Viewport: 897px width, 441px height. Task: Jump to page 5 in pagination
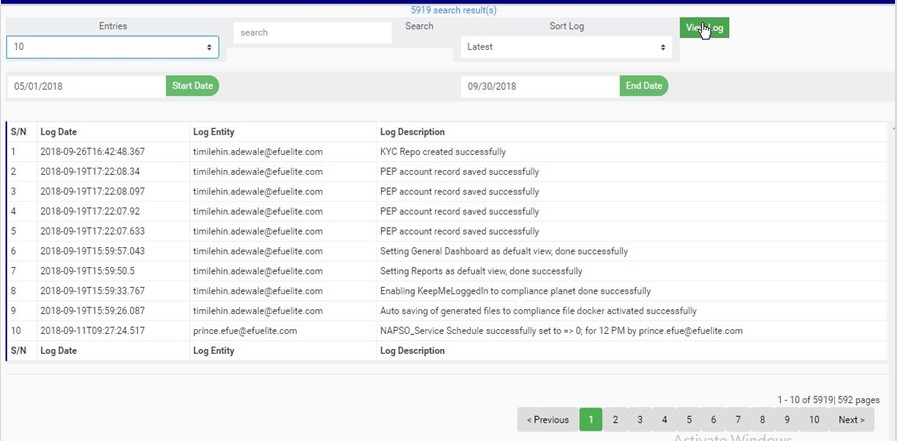coord(689,420)
